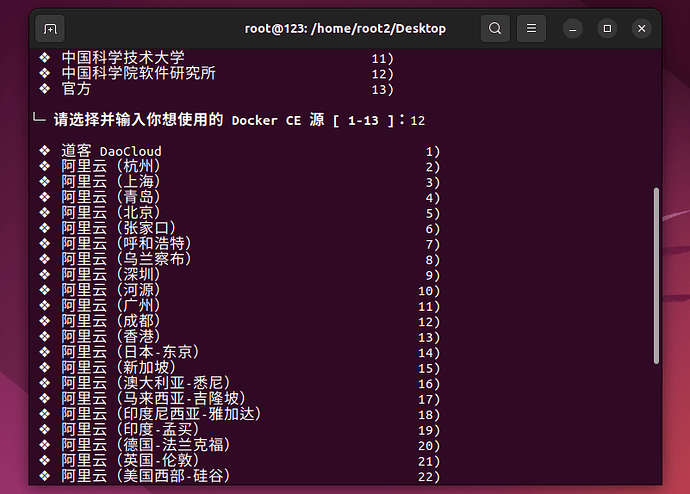Click the 阿里云（马来西亚-吉隆坡）entry
This screenshot has height=494, width=690.
pos(154,399)
